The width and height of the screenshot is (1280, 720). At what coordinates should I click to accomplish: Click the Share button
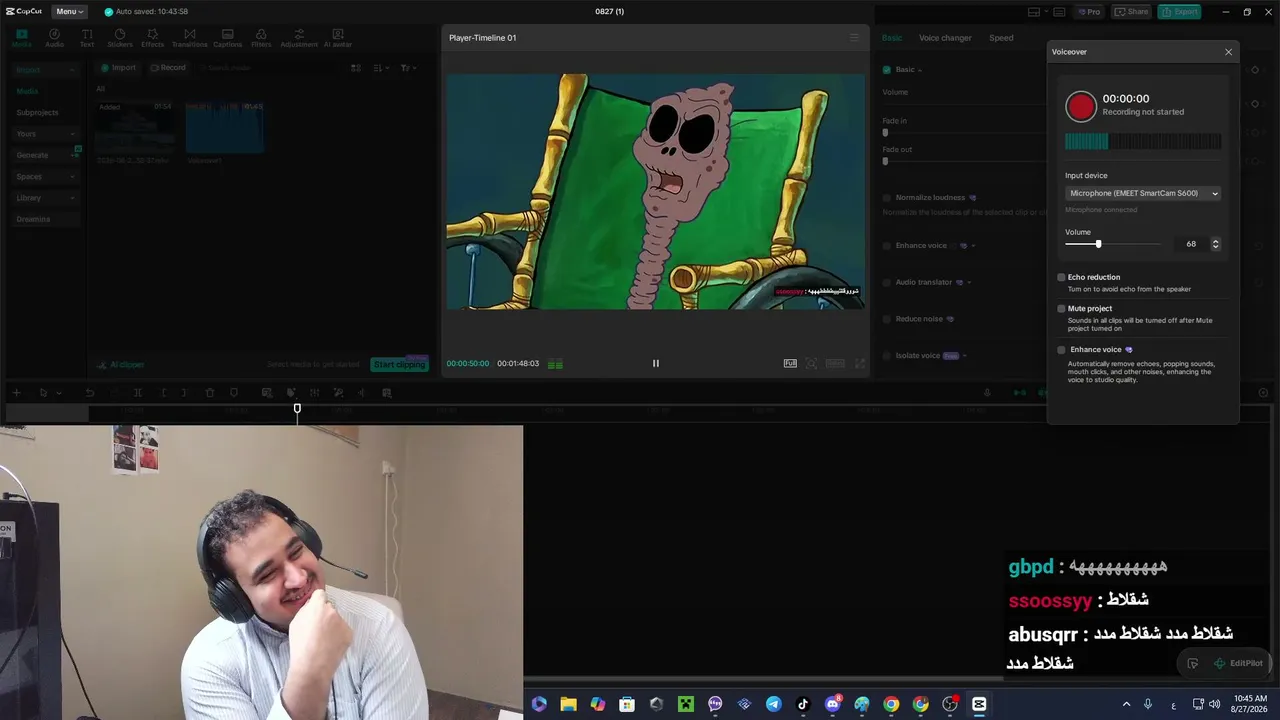click(1132, 12)
